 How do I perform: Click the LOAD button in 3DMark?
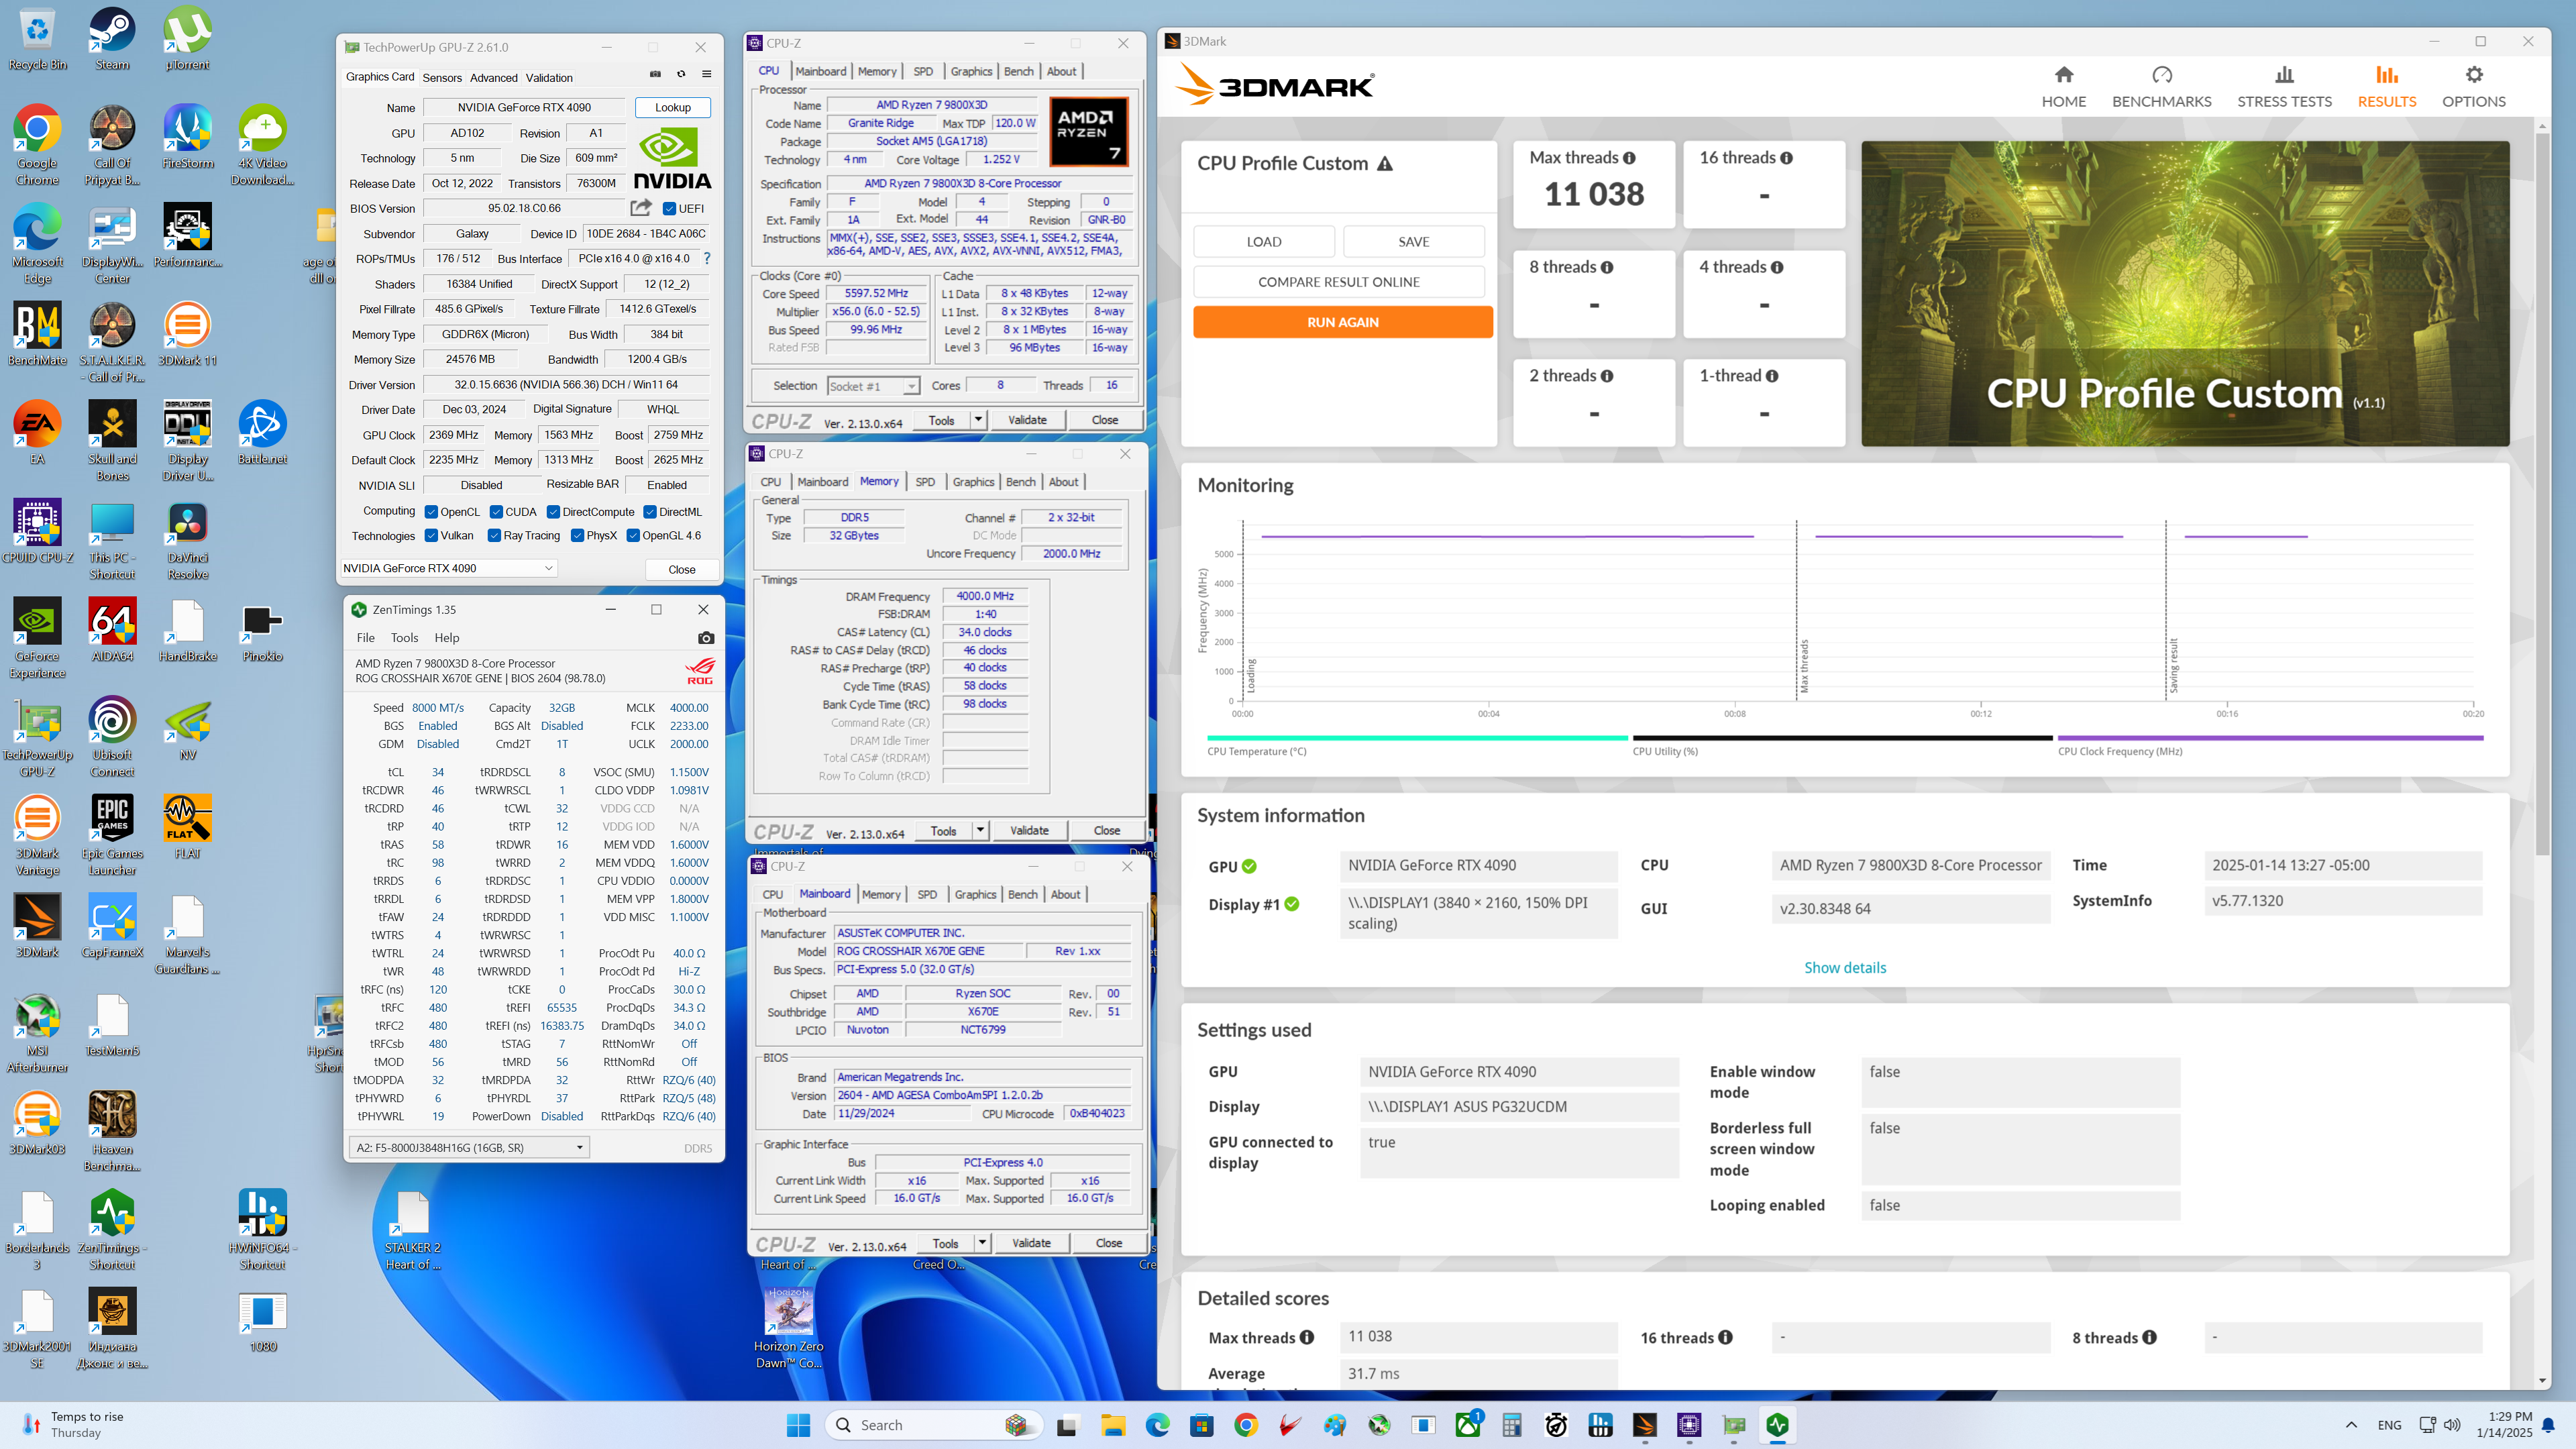(1263, 242)
